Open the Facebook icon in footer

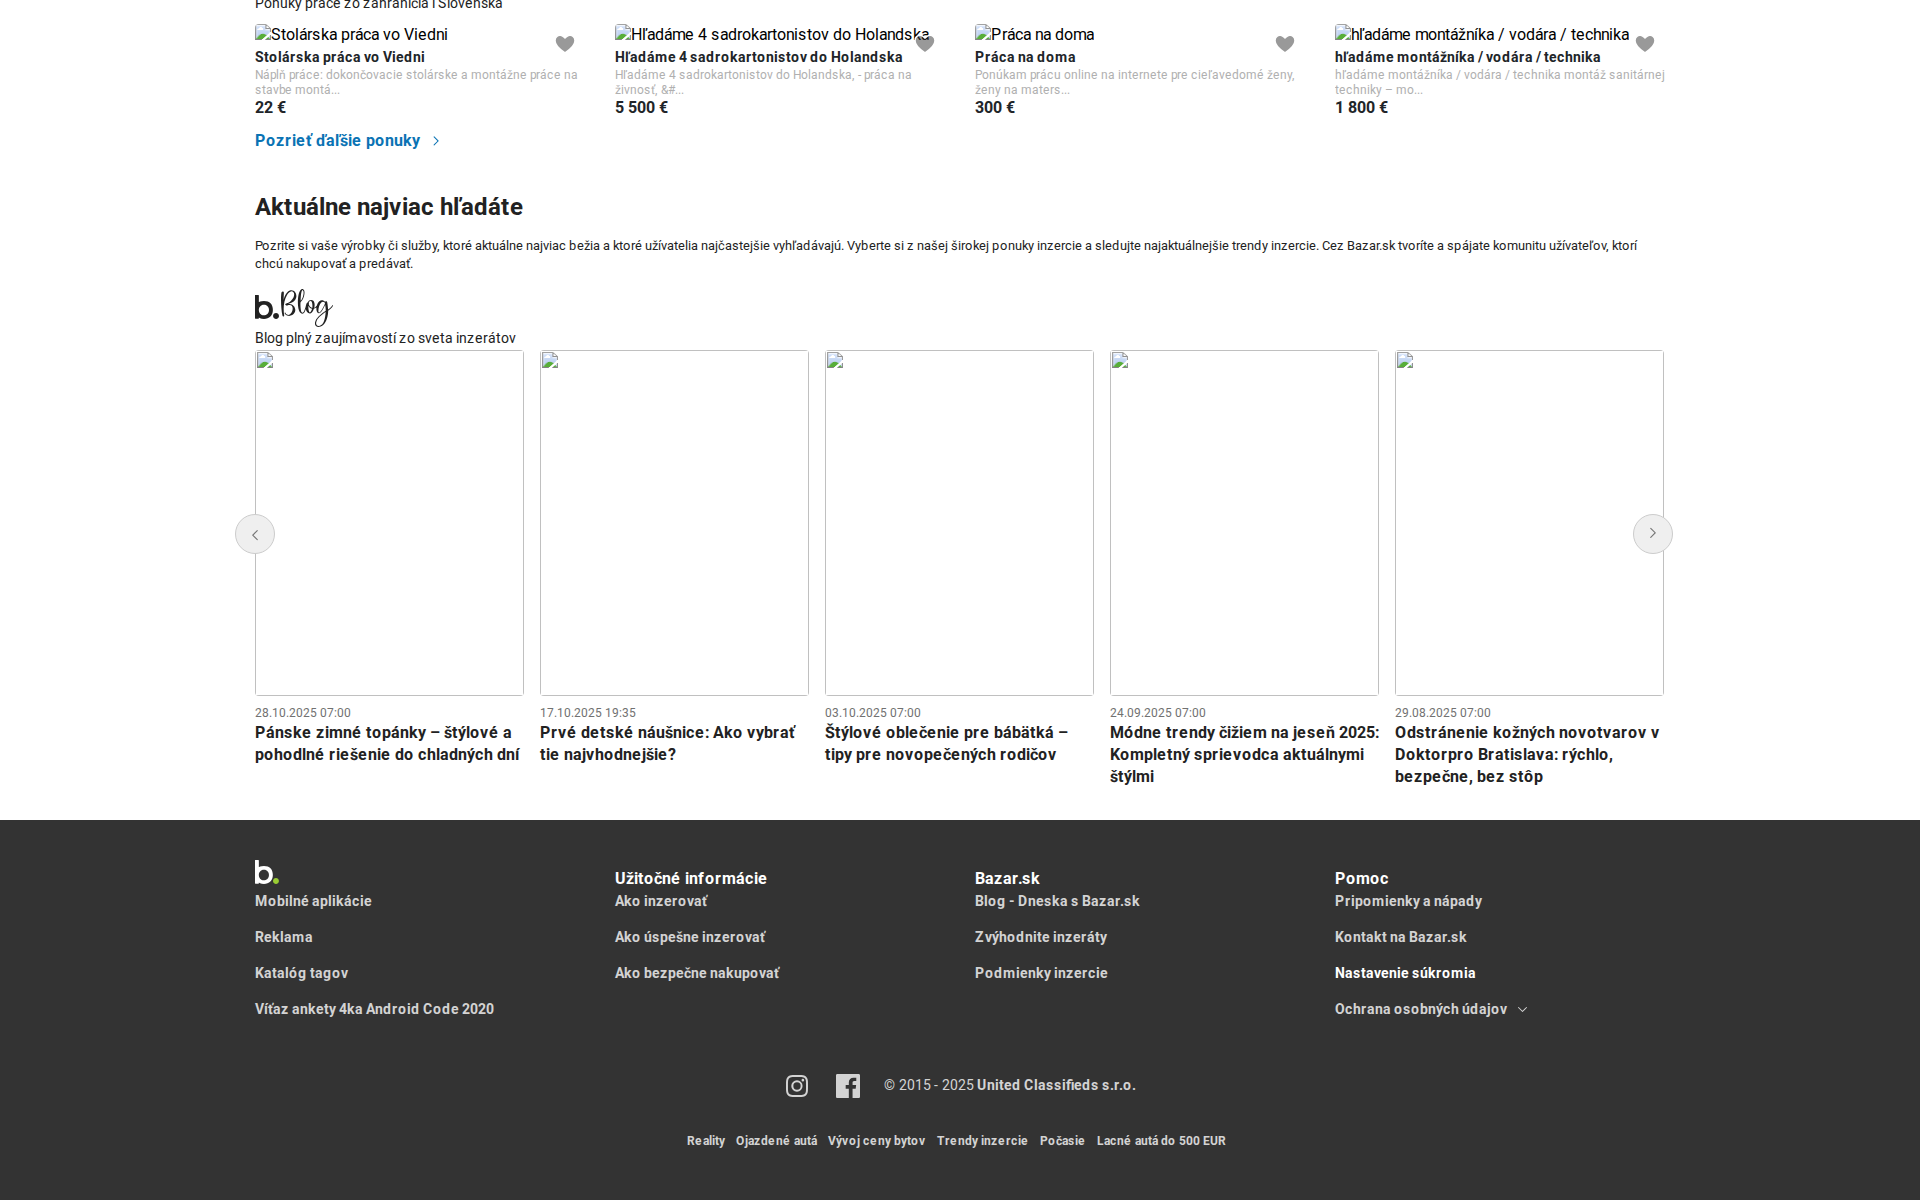click(848, 1086)
